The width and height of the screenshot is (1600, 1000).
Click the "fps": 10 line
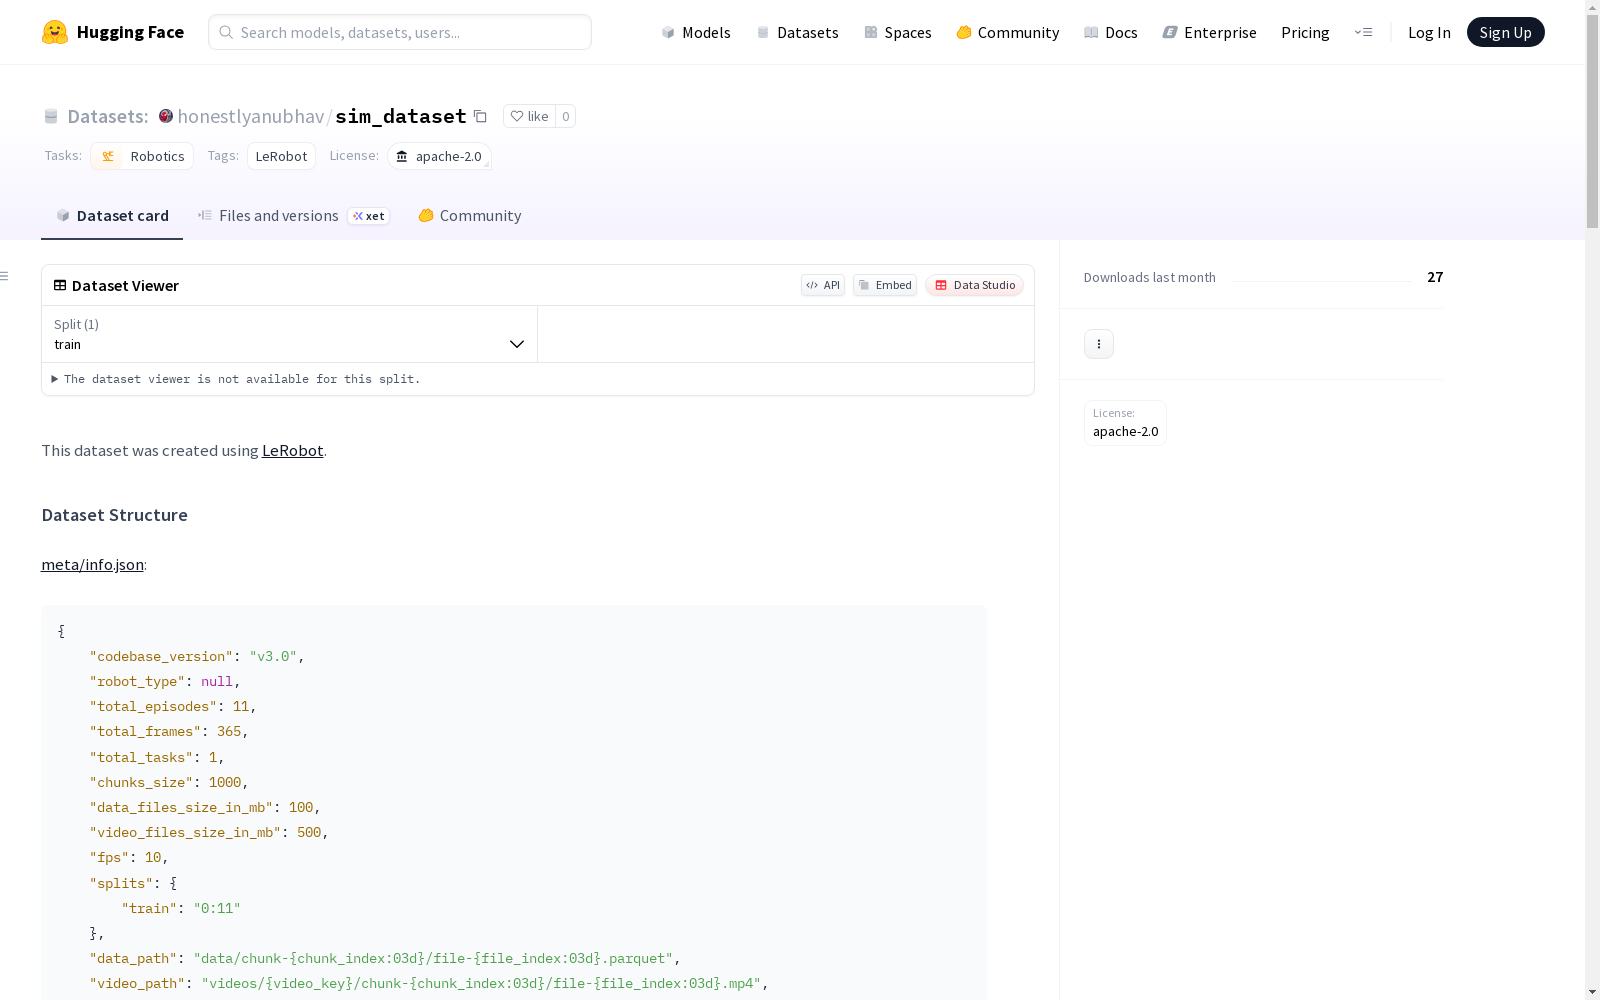click(x=129, y=857)
